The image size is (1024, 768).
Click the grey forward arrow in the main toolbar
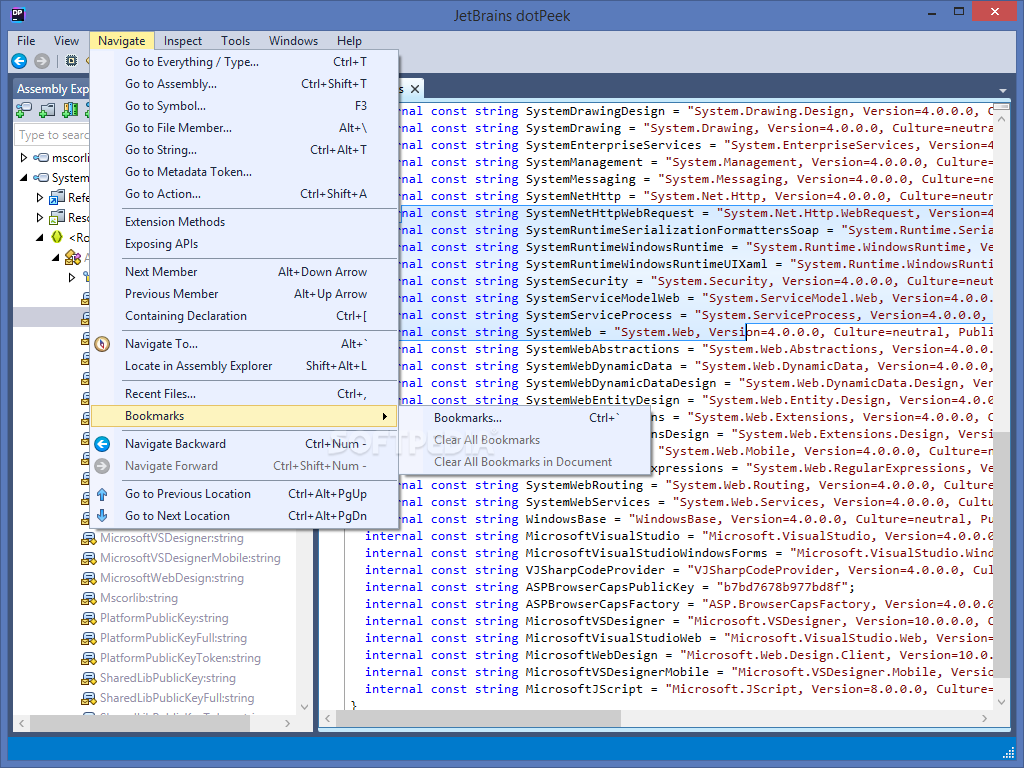click(x=42, y=61)
